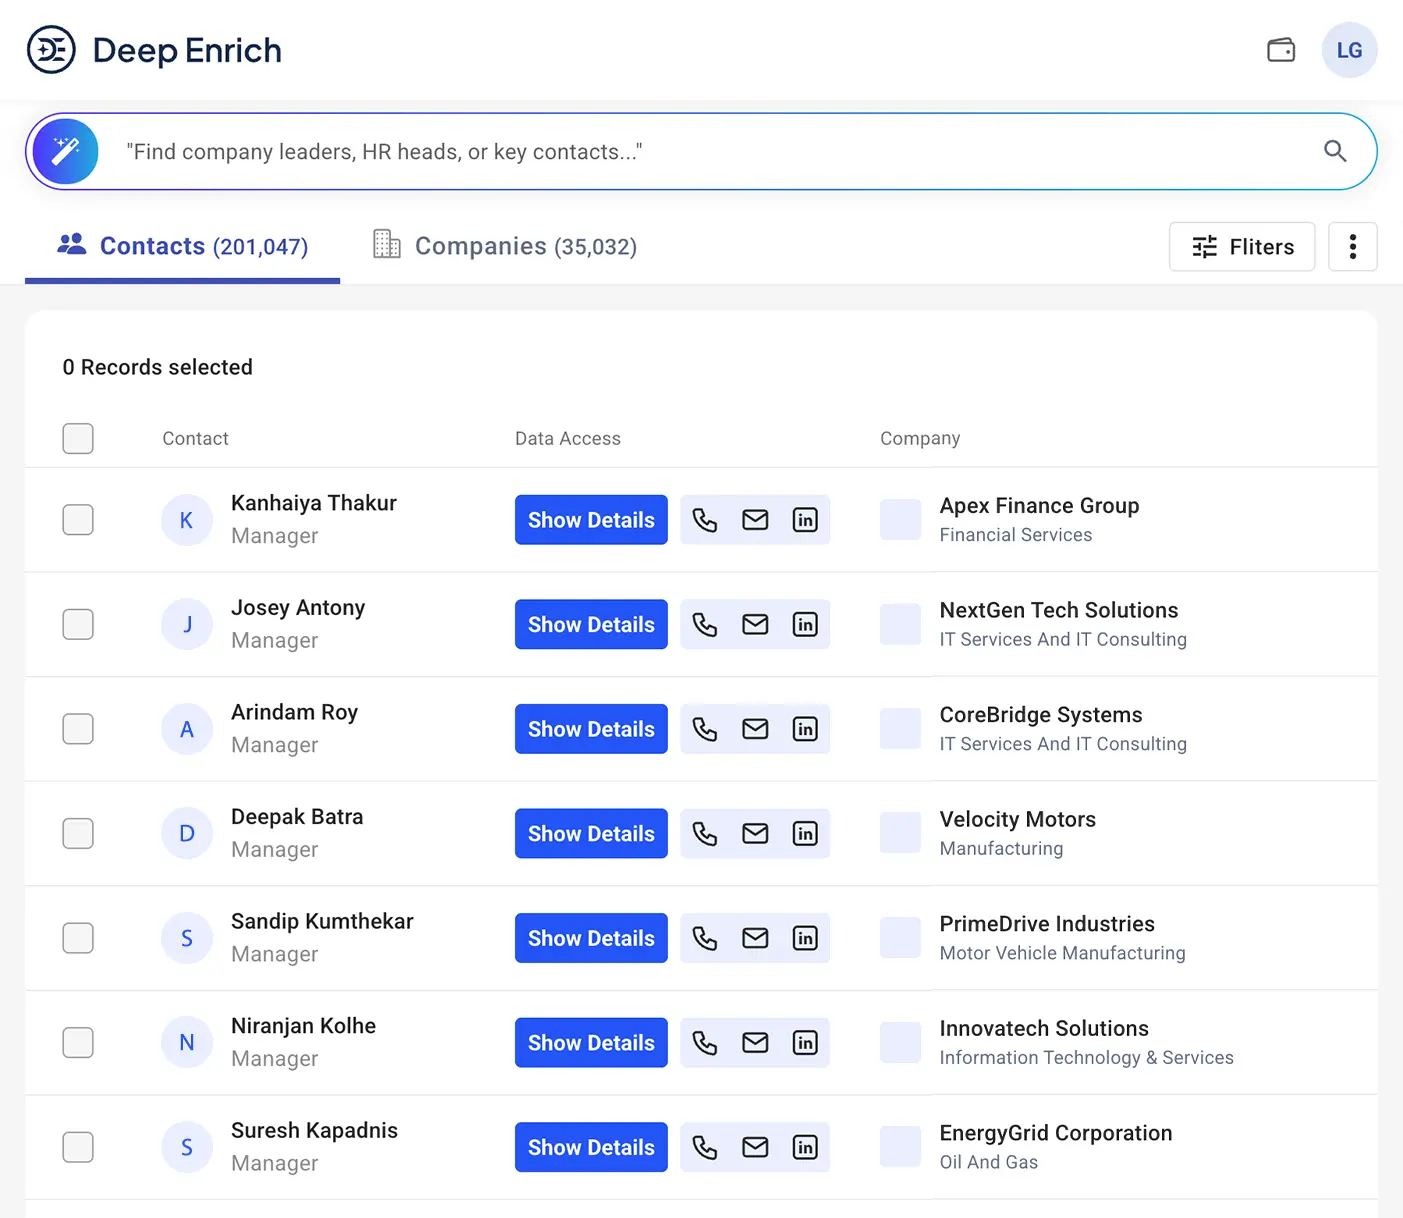The width and height of the screenshot is (1403, 1218).
Task: Focus the contact search input field
Action: pyautogui.click(x=700, y=152)
